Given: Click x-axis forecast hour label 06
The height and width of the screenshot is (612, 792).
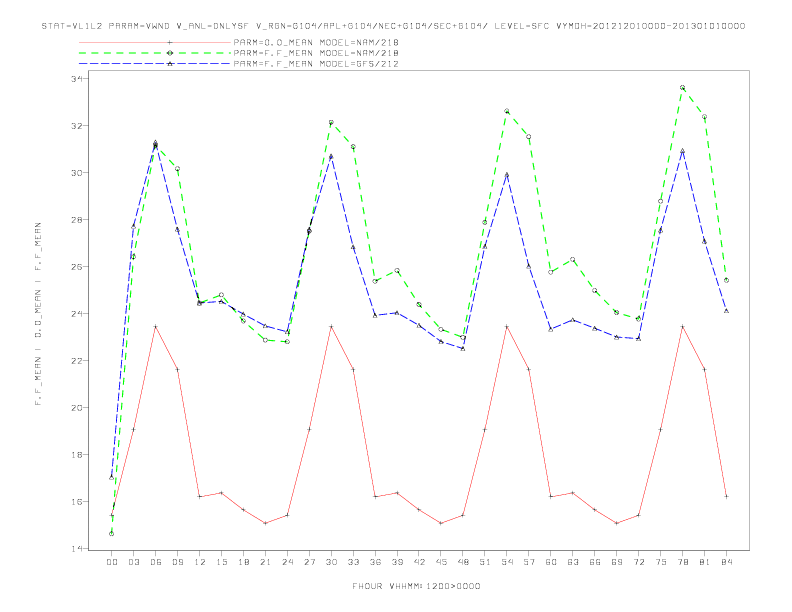Looking at the screenshot, I should 156,562.
